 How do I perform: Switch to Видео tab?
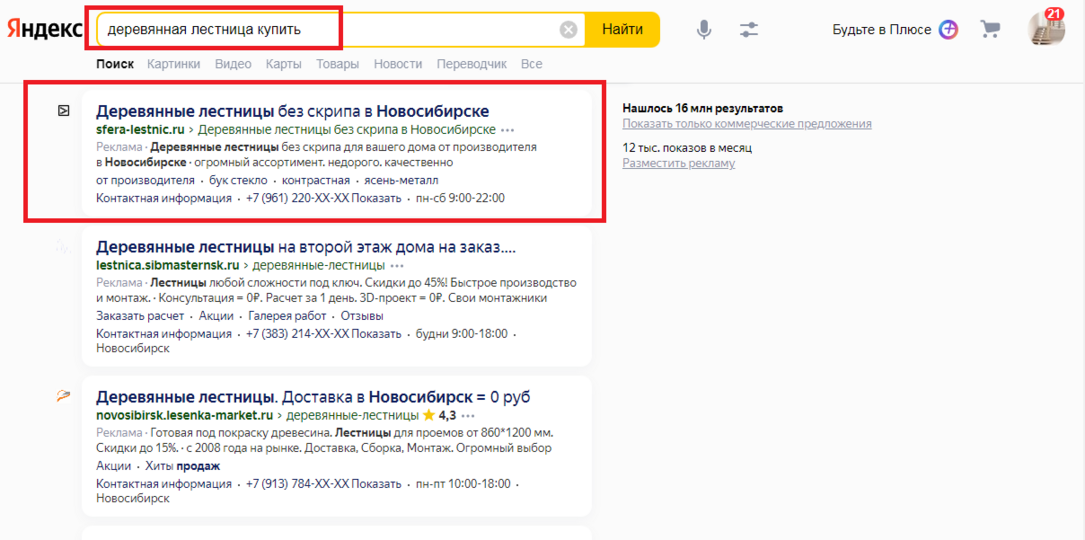click(233, 64)
